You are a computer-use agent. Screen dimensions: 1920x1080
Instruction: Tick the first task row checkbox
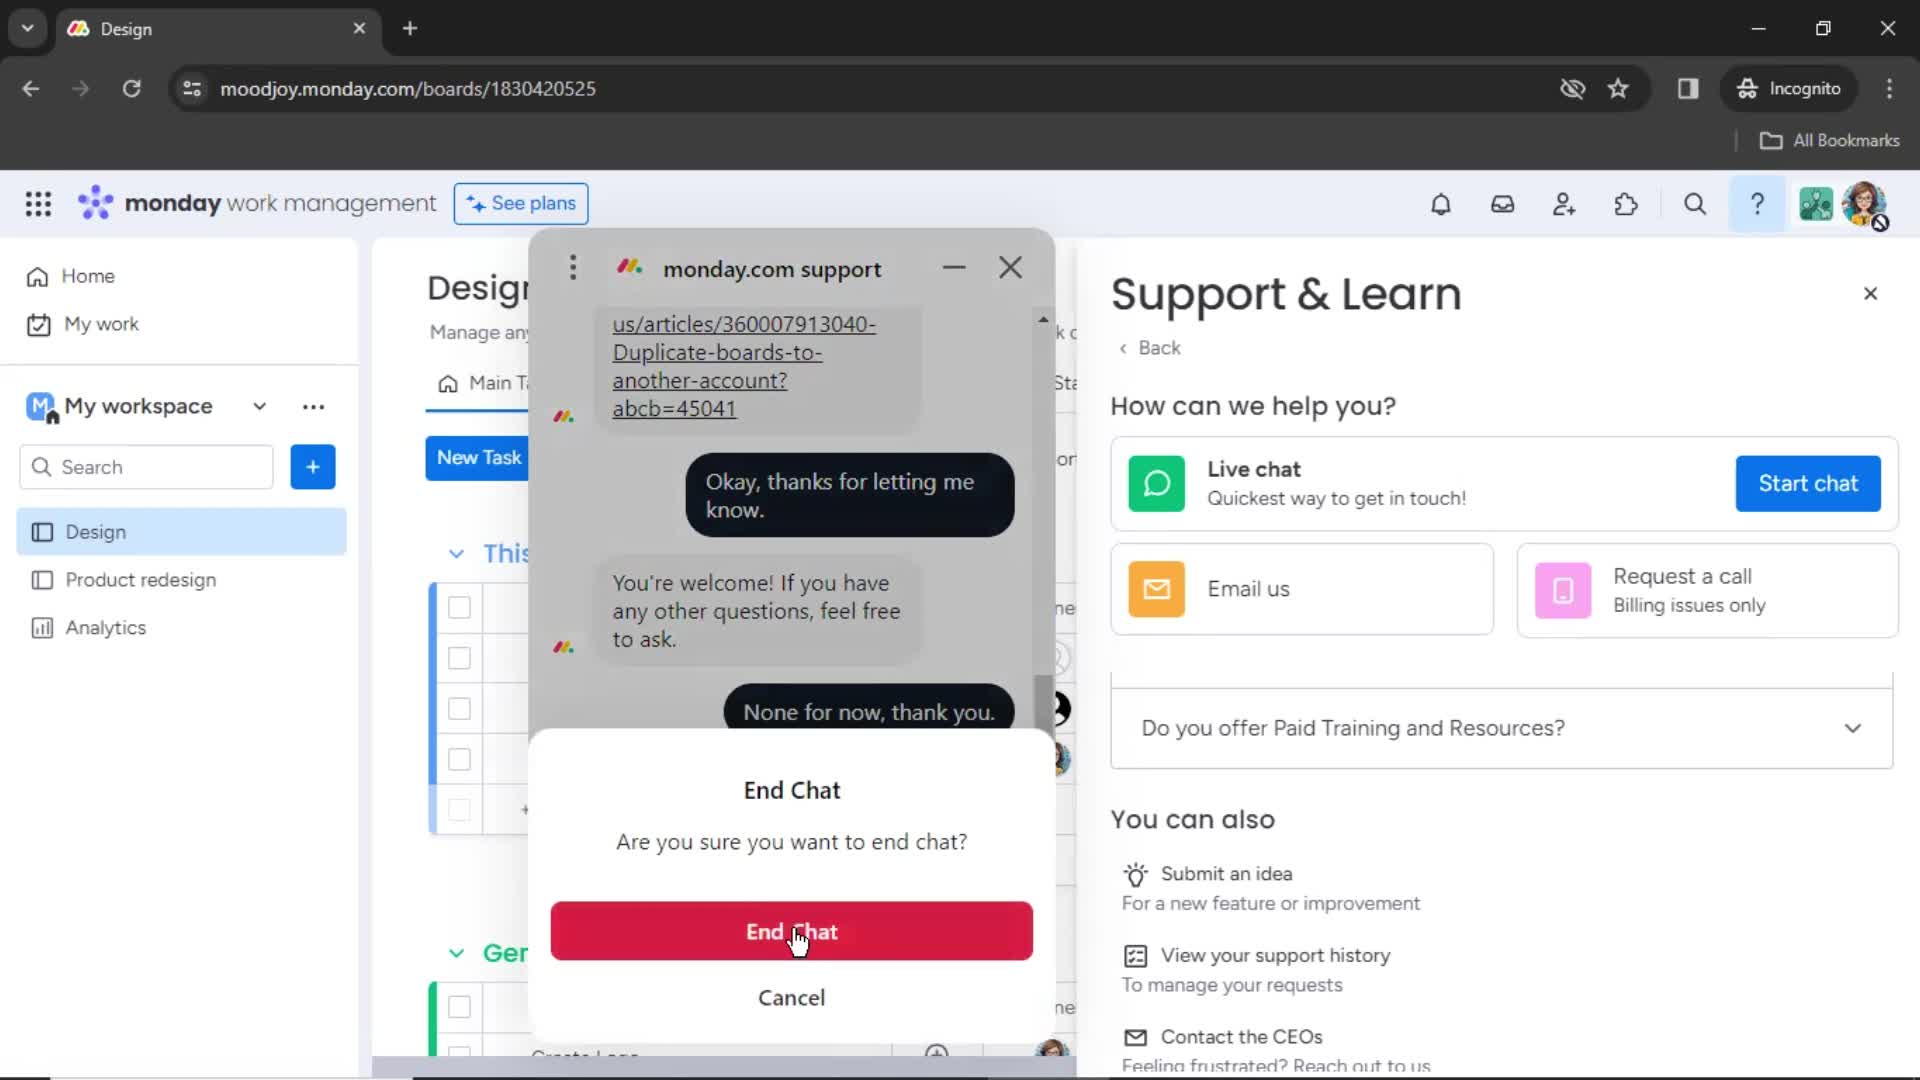(459, 607)
